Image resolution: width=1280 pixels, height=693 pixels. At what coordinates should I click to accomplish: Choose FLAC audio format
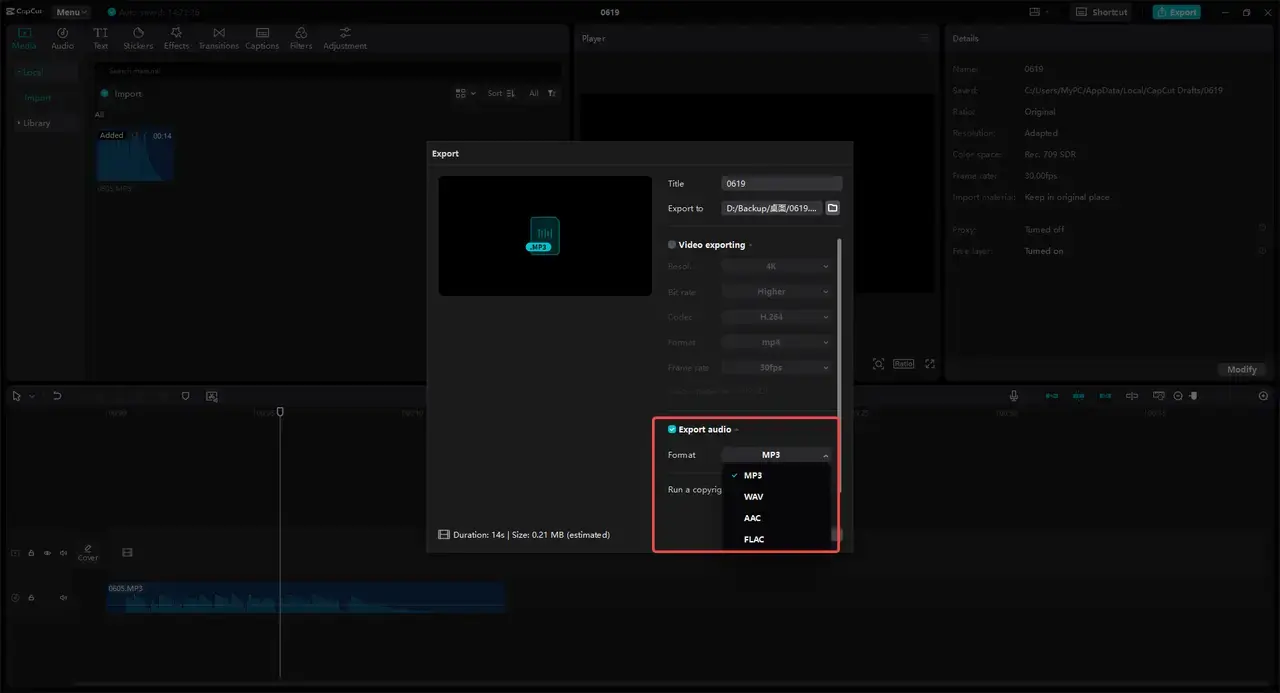tap(777, 539)
